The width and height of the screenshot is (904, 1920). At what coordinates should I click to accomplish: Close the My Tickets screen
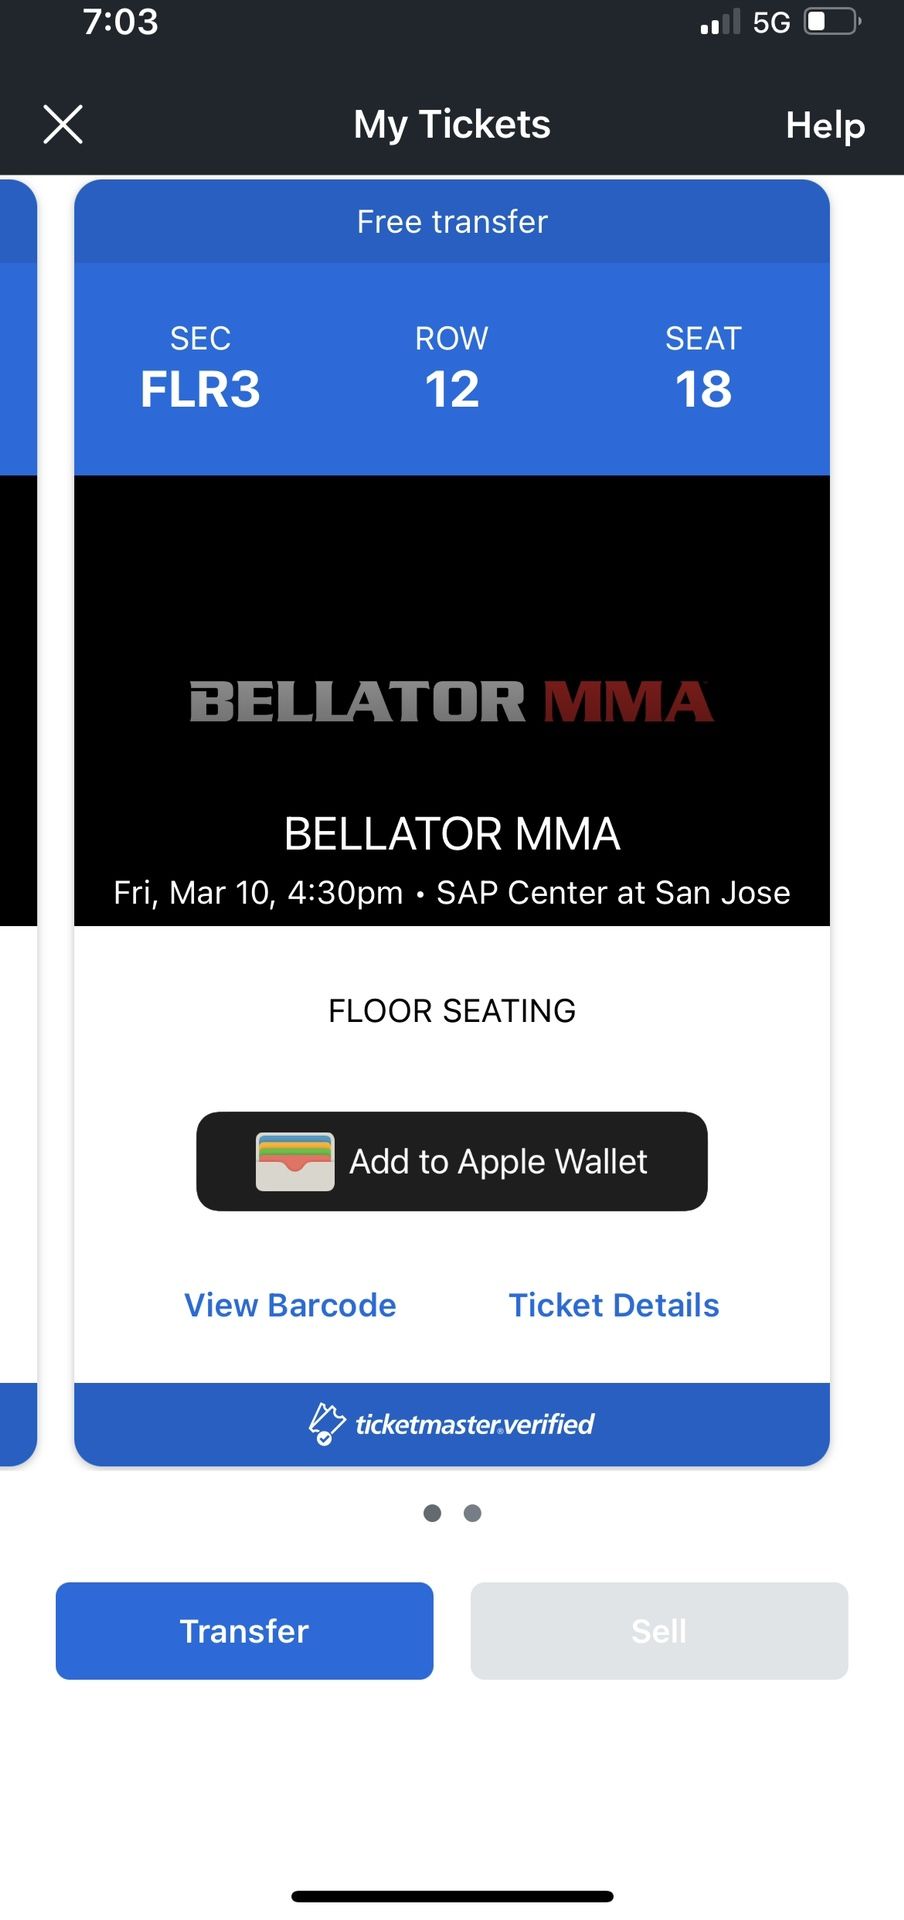coord(63,125)
